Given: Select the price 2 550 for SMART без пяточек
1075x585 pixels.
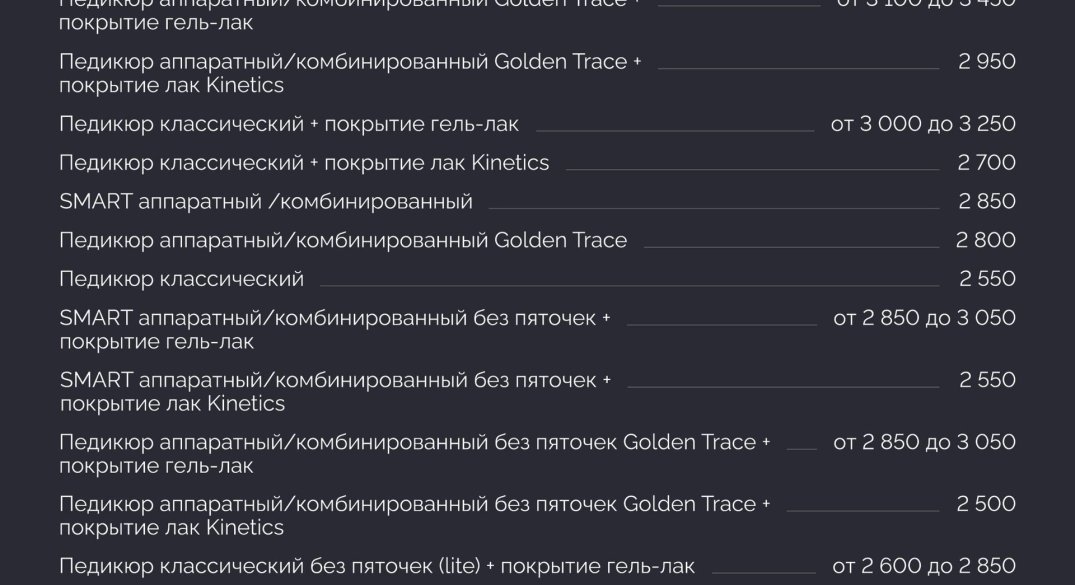Looking at the screenshot, I should click(987, 380).
